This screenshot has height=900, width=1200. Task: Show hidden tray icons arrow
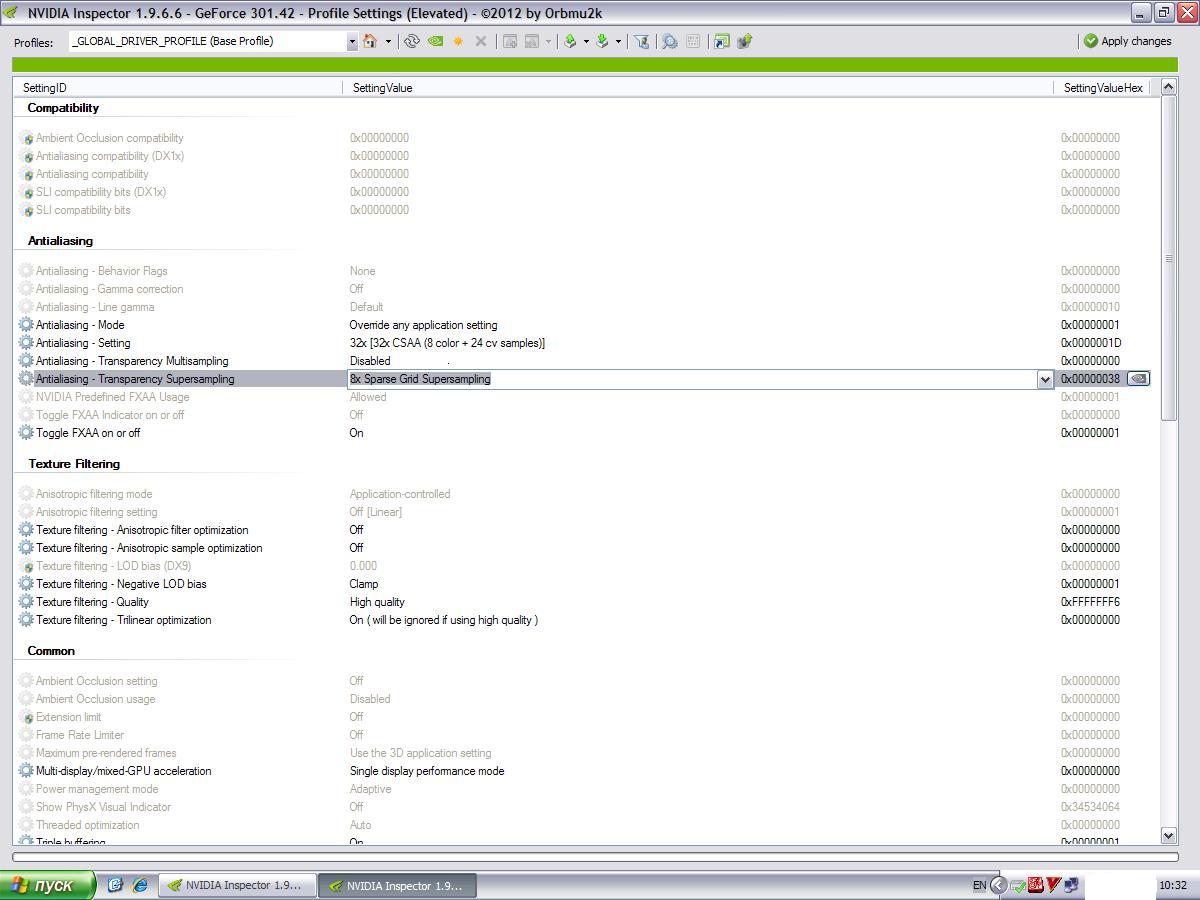pyautogui.click(x=998, y=885)
